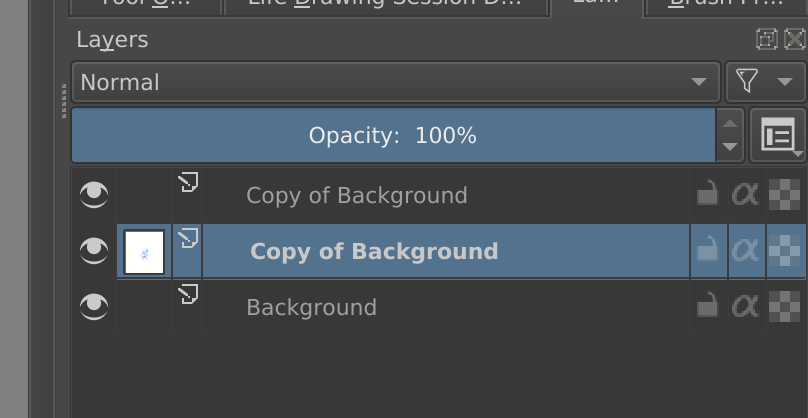This screenshot has height=418, width=808.
Task: Hide the Background layer
Action: 94,306
